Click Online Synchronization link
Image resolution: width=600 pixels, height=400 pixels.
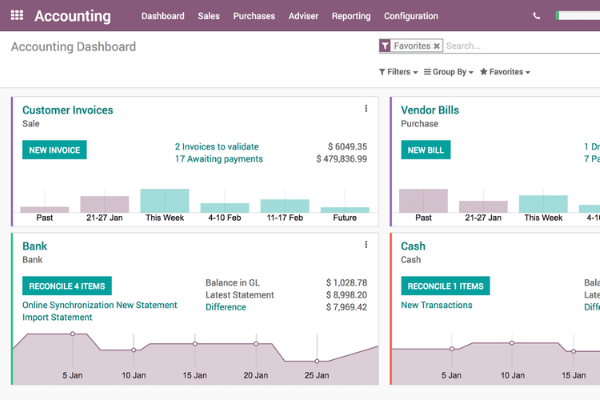pyautogui.click(x=68, y=305)
